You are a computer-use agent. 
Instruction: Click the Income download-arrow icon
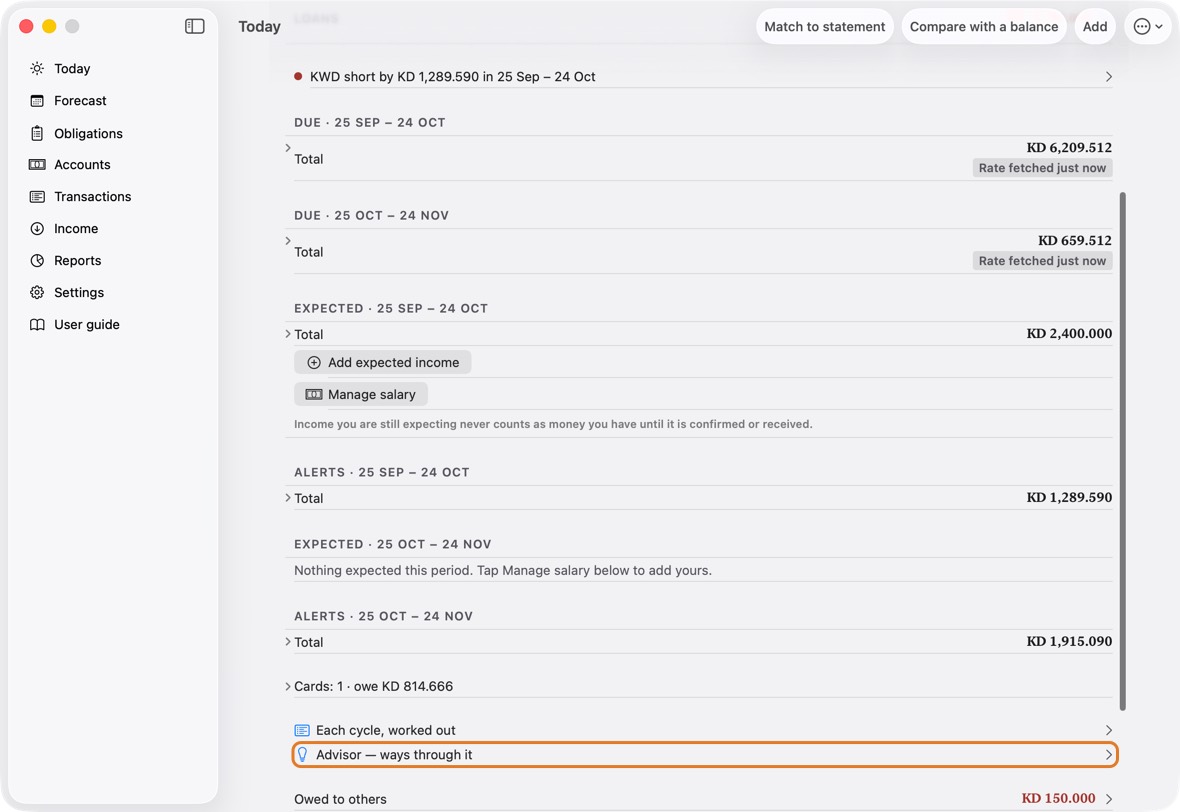(37, 229)
